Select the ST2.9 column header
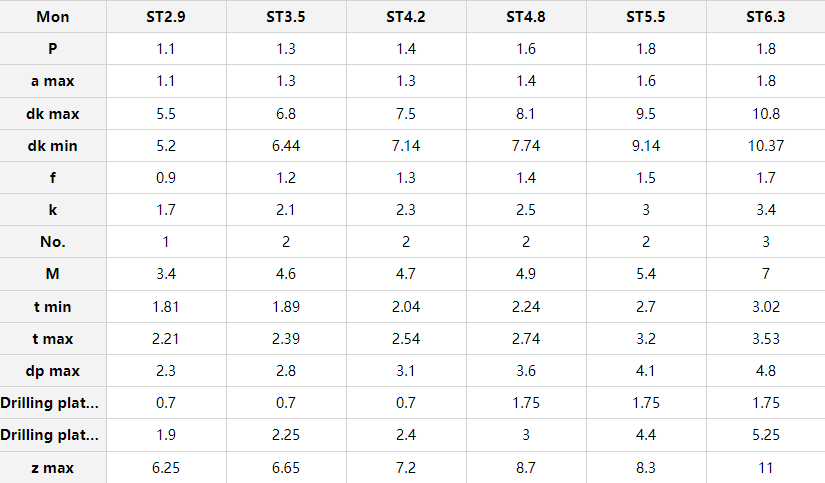This screenshot has width=825, height=483. (x=166, y=17)
